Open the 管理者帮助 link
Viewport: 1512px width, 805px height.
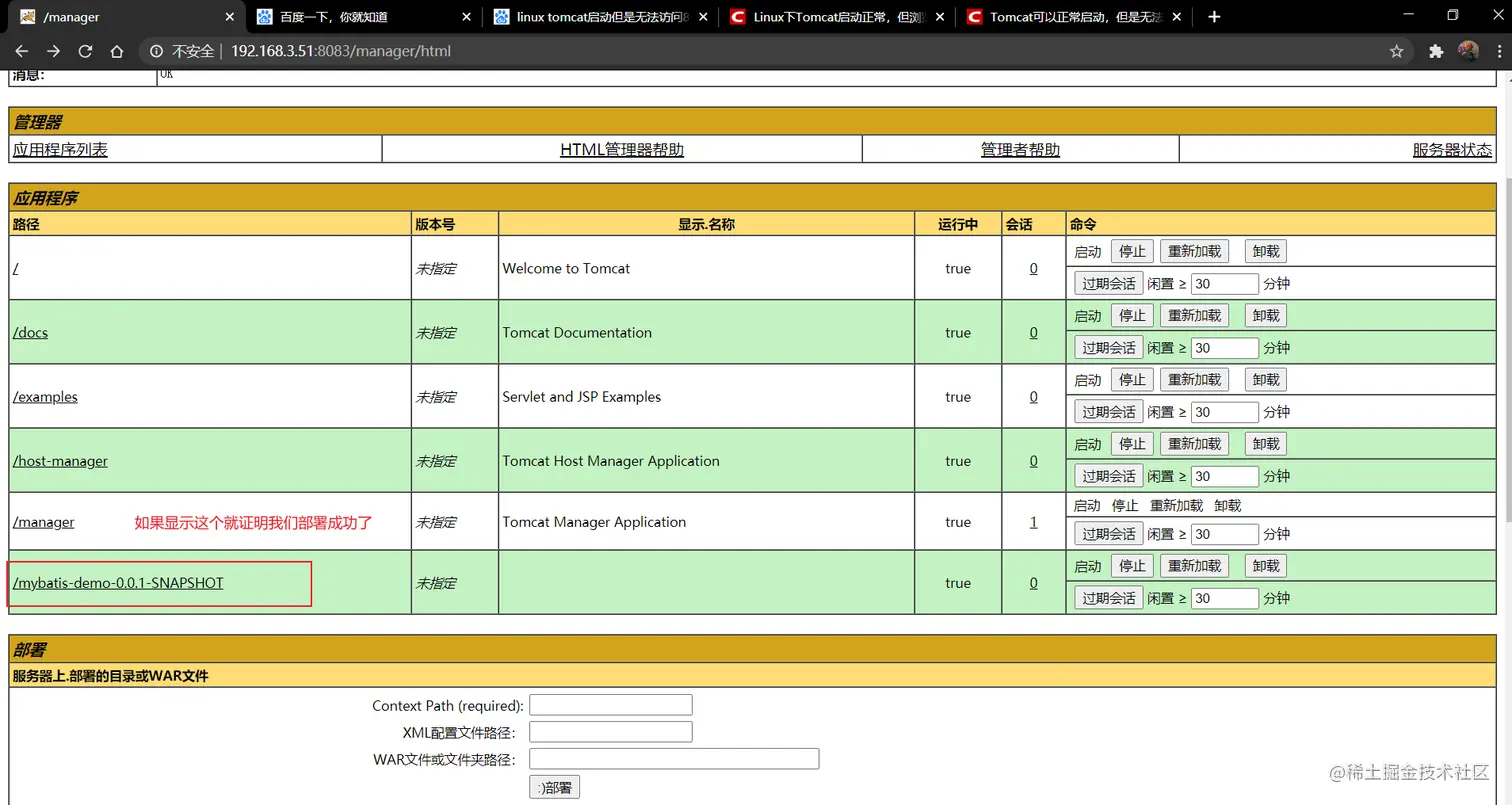pyautogui.click(x=1020, y=150)
